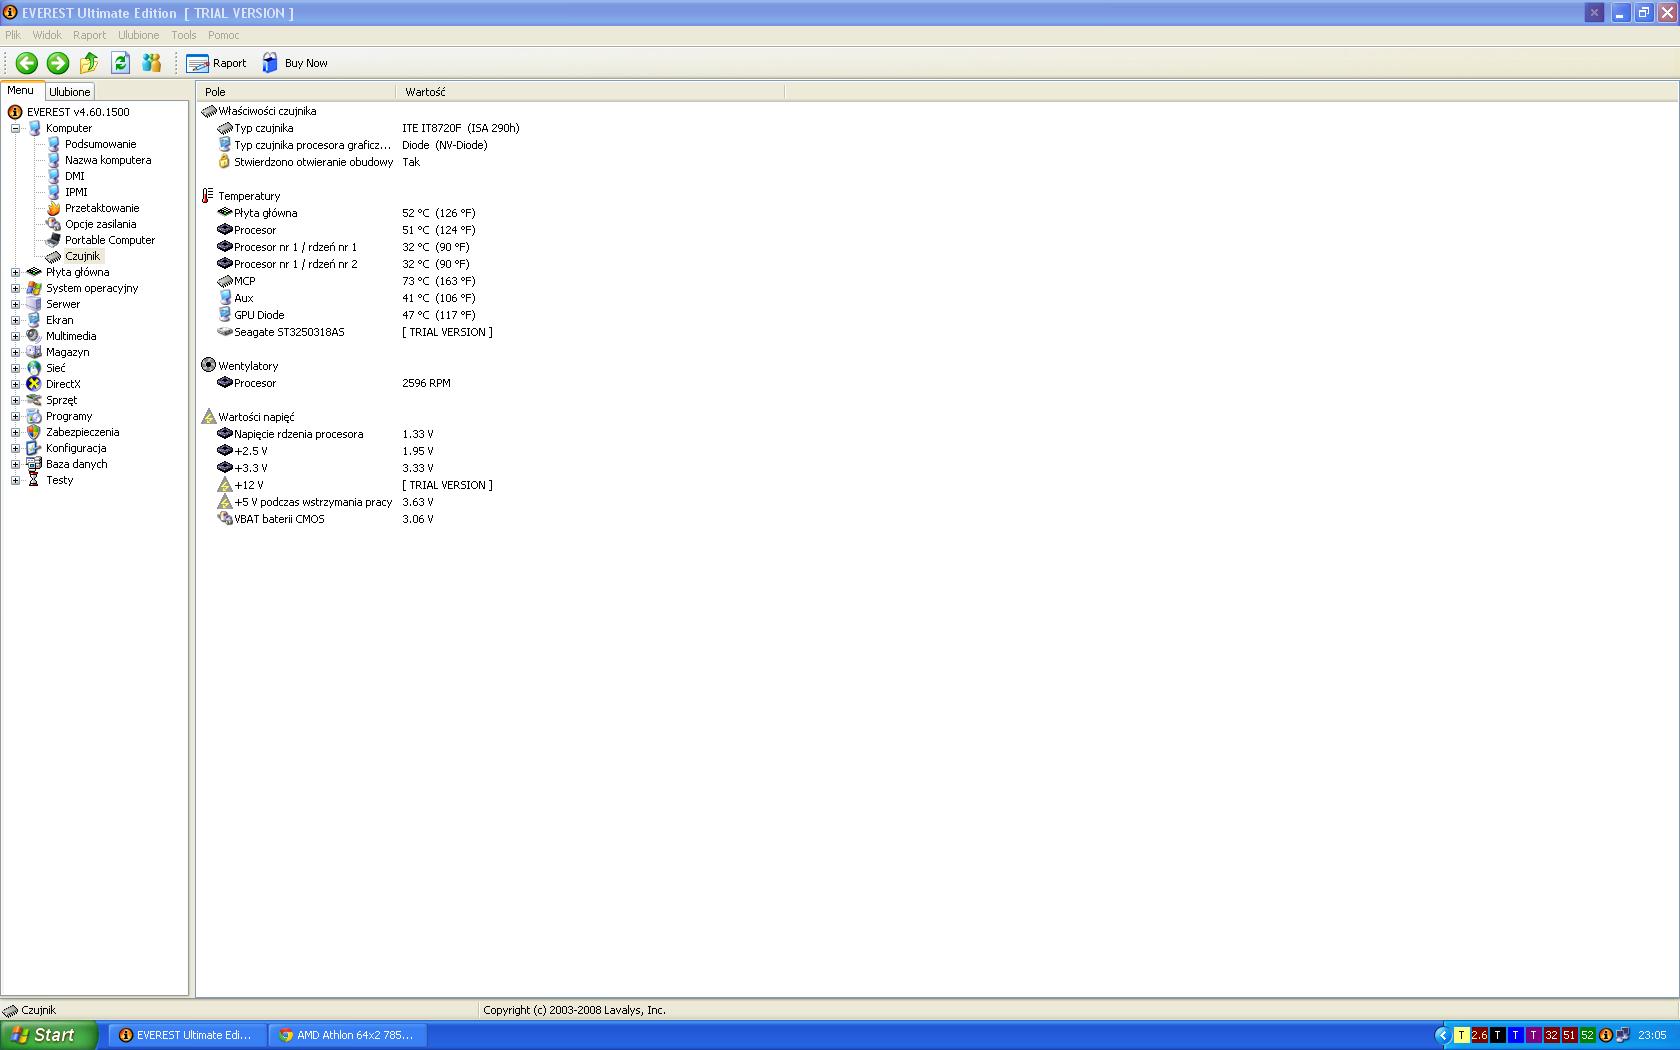Screen dimensions: 1680x1050
Task: Open the Raport toolbar button
Action: 216,63
